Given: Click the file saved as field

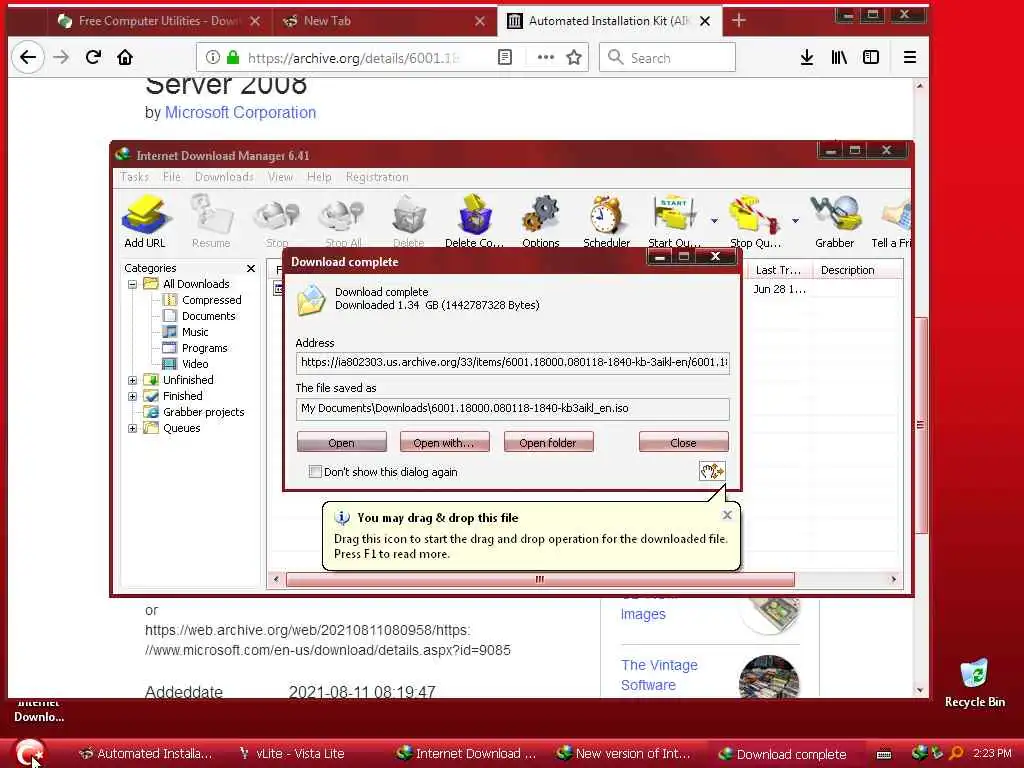Looking at the screenshot, I should [x=513, y=409].
